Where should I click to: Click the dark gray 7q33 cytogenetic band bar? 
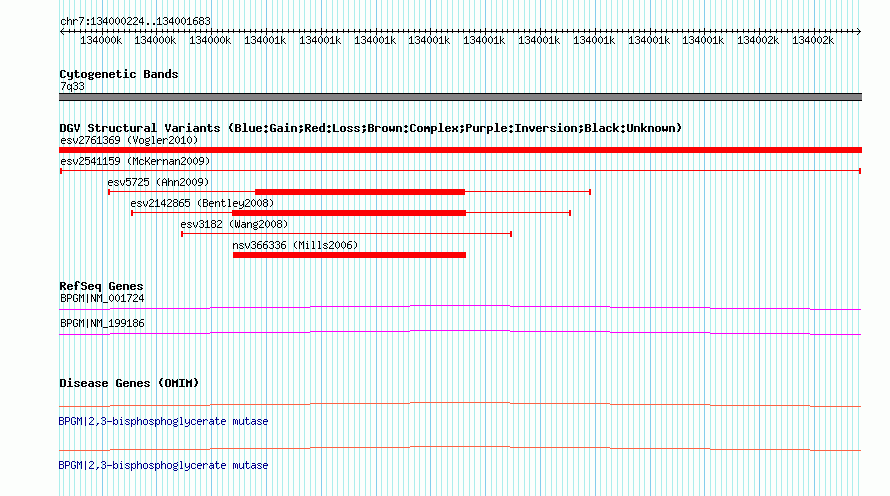coord(460,97)
